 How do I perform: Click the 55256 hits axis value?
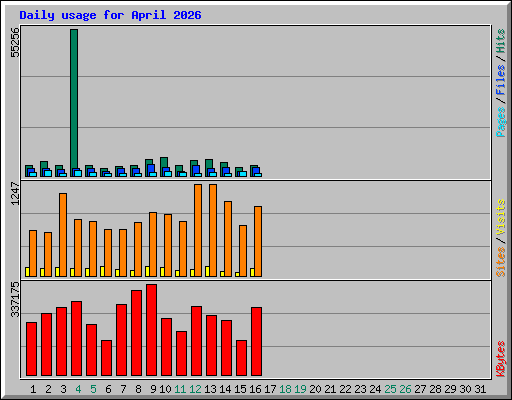(15, 42)
